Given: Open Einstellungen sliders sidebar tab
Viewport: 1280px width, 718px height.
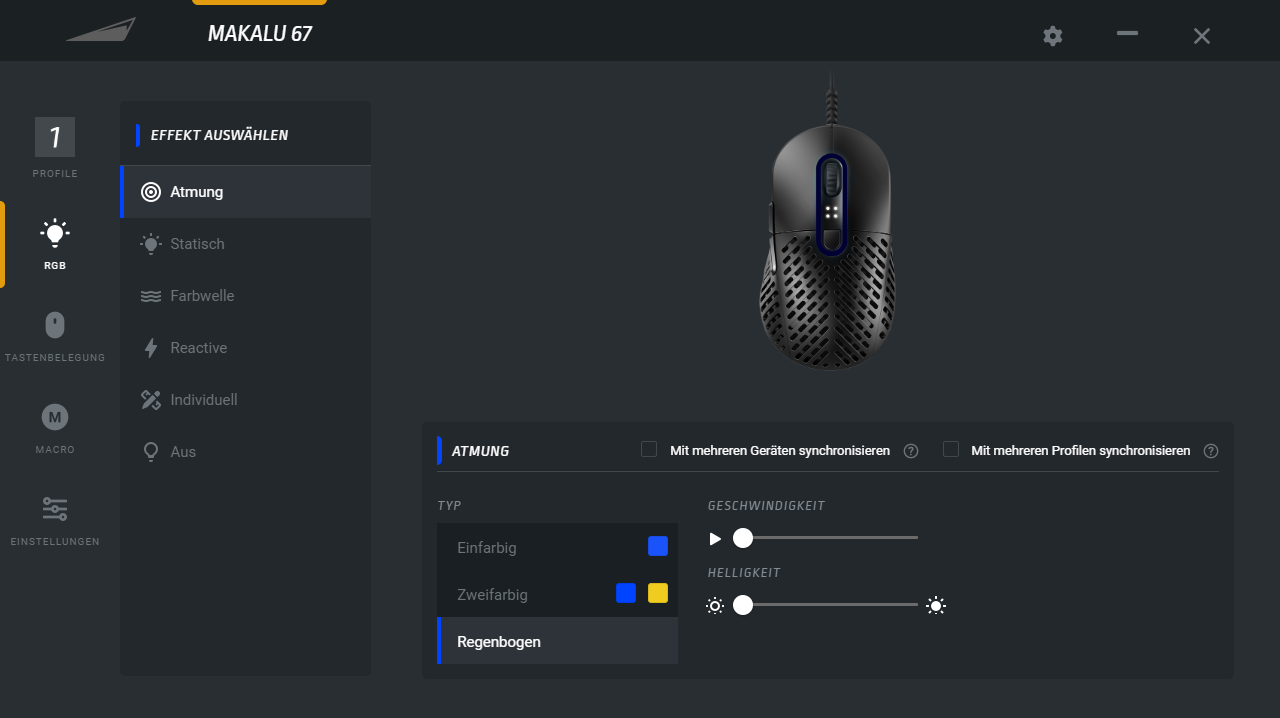Looking at the screenshot, I should click(x=55, y=520).
